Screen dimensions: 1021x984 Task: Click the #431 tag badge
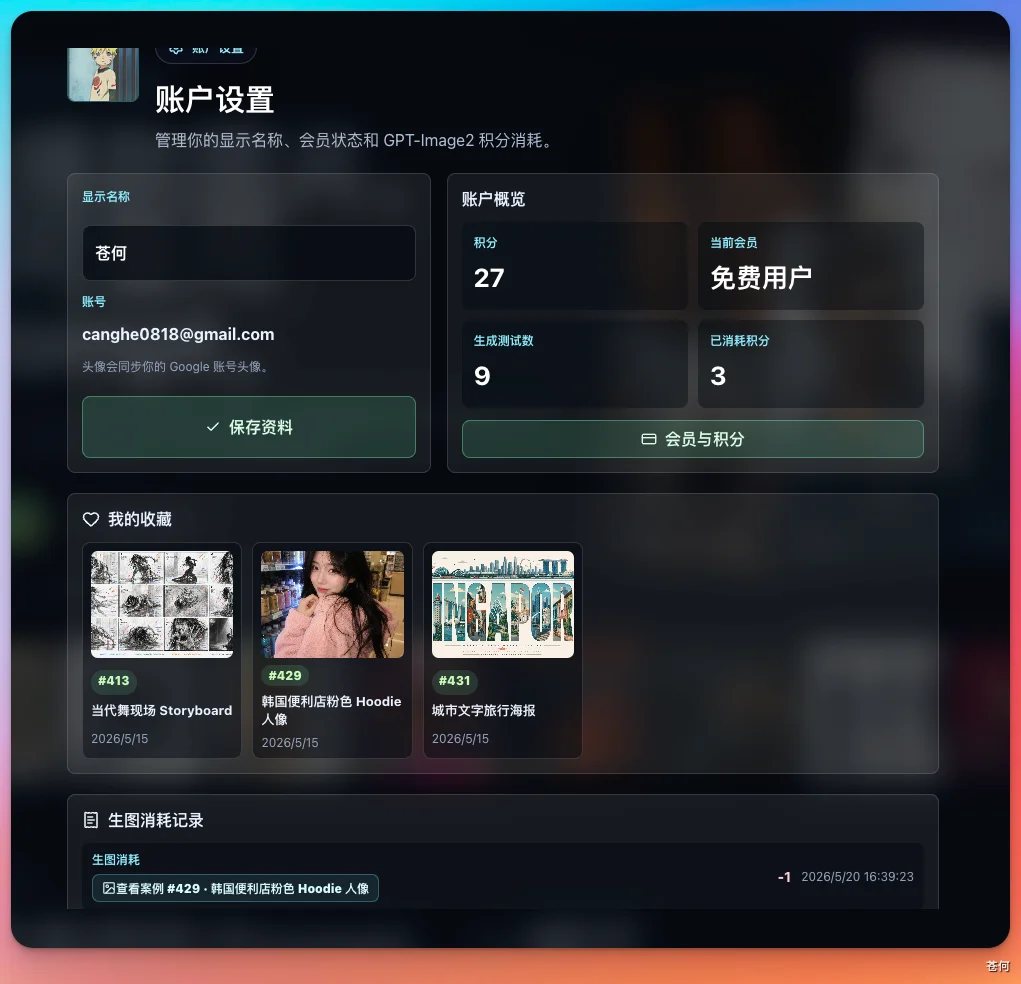tap(455, 681)
